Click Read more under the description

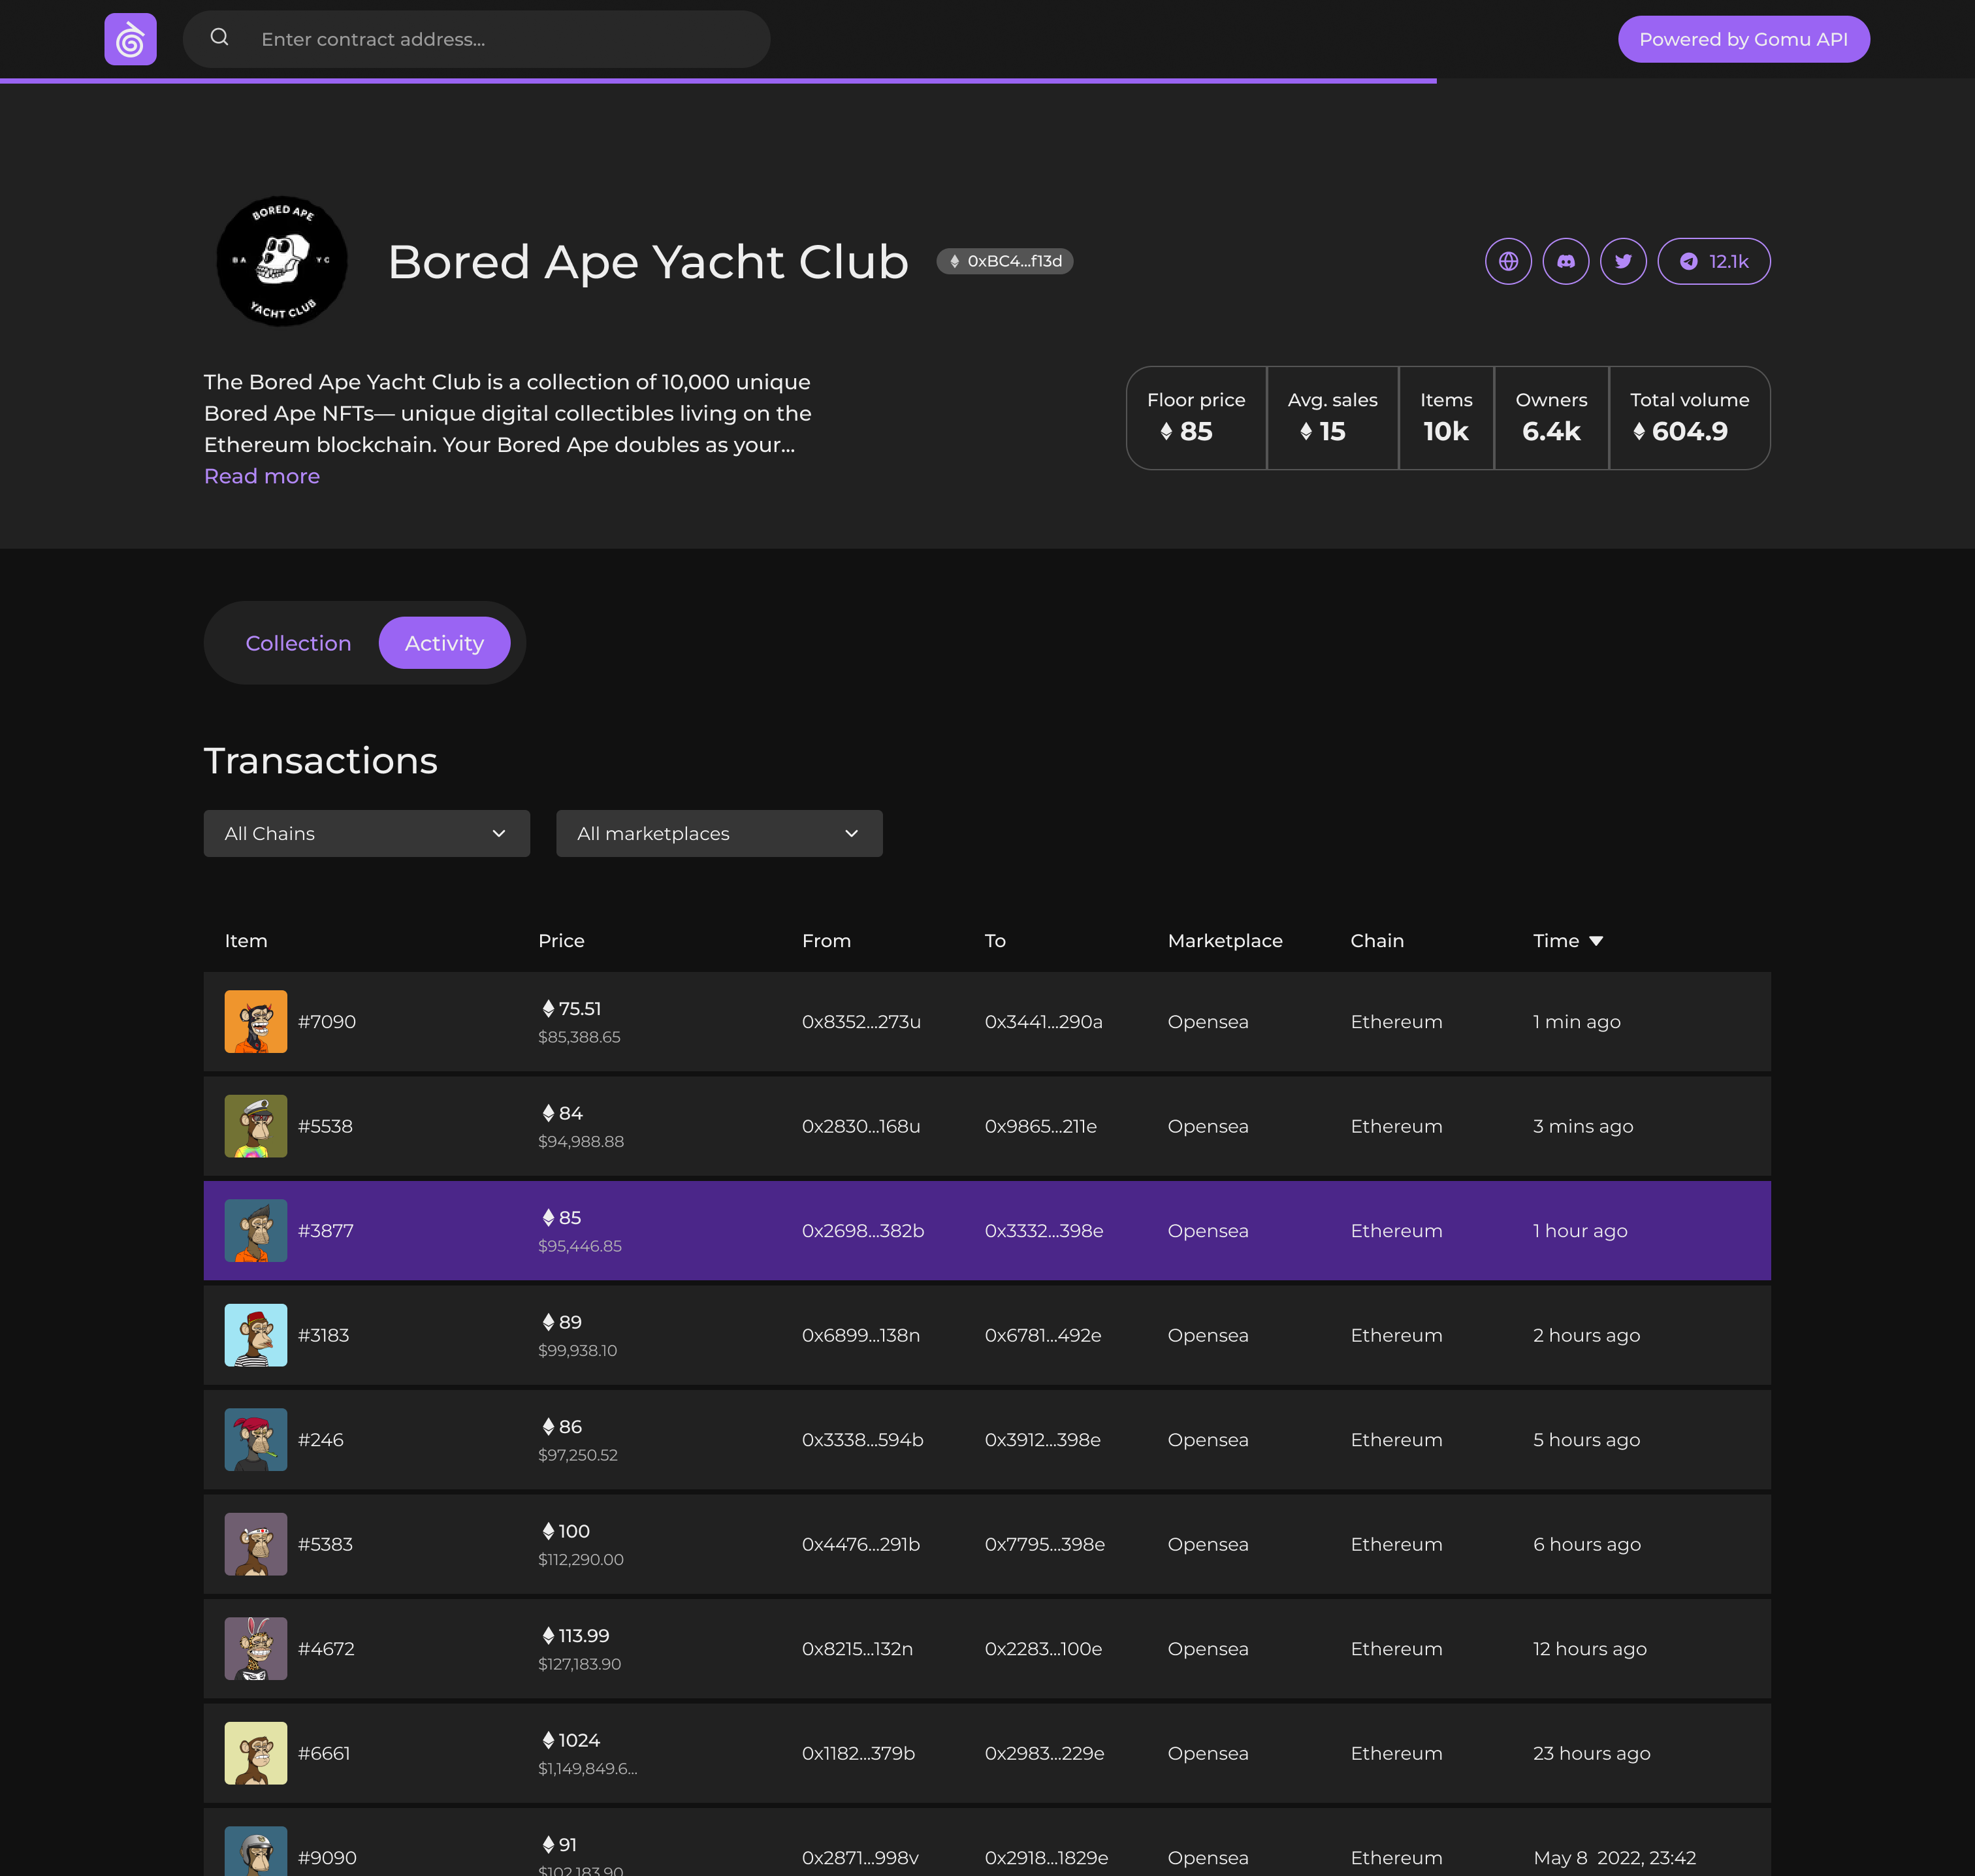[262, 476]
